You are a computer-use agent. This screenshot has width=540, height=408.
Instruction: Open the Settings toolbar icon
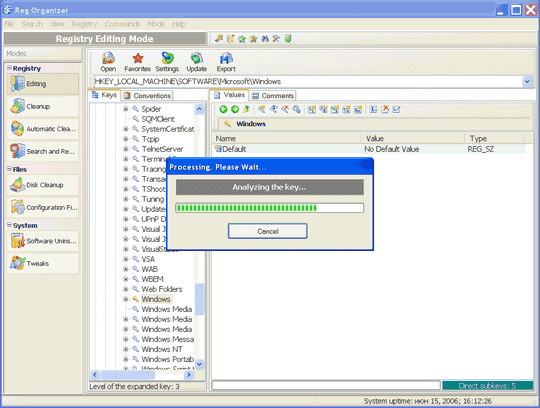point(167,62)
